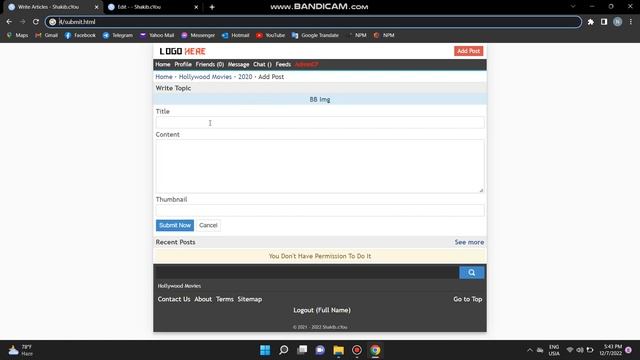
Task: Reload the page with the refresh icon
Action: point(36,22)
